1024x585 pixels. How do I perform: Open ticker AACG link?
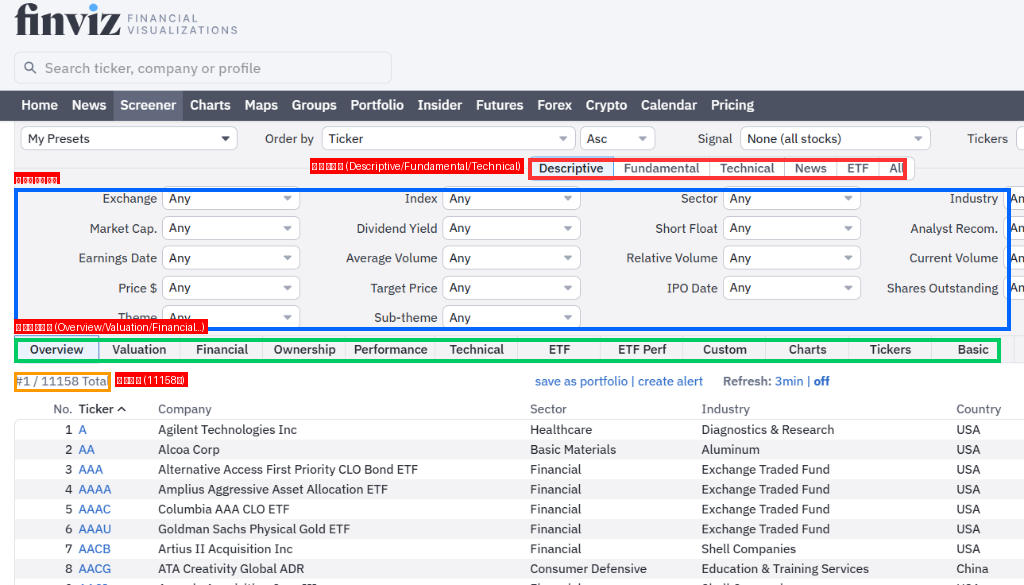95,569
